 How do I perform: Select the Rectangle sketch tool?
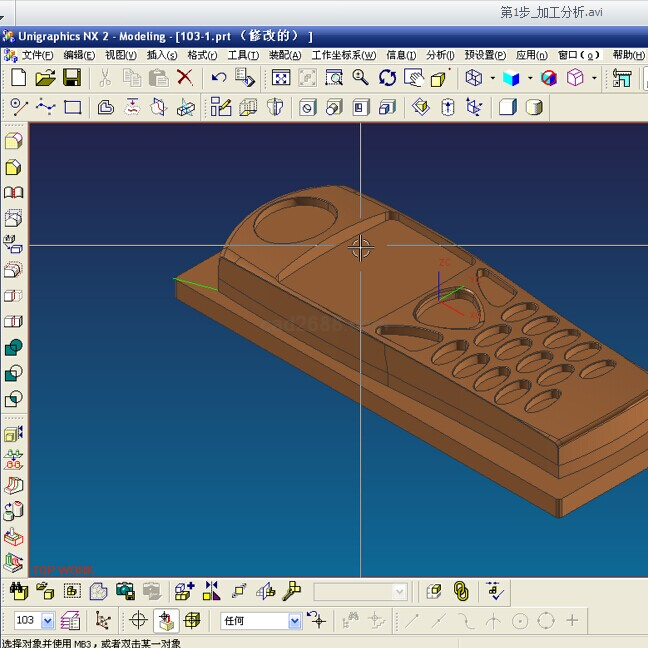pyautogui.click(x=72, y=108)
